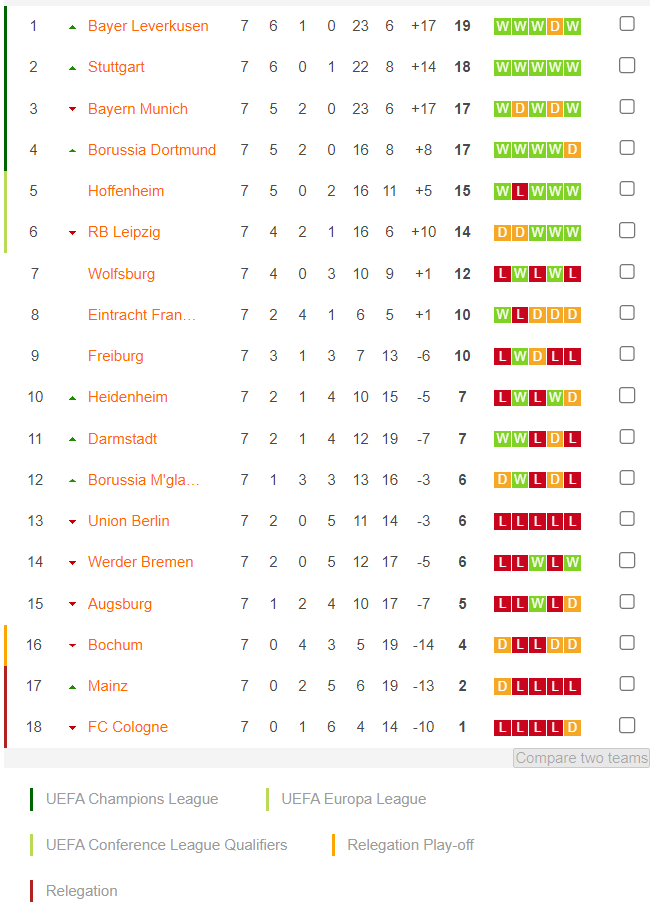
Task: Click the L form badge in Hoffenheim's row
Action: [520, 191]
